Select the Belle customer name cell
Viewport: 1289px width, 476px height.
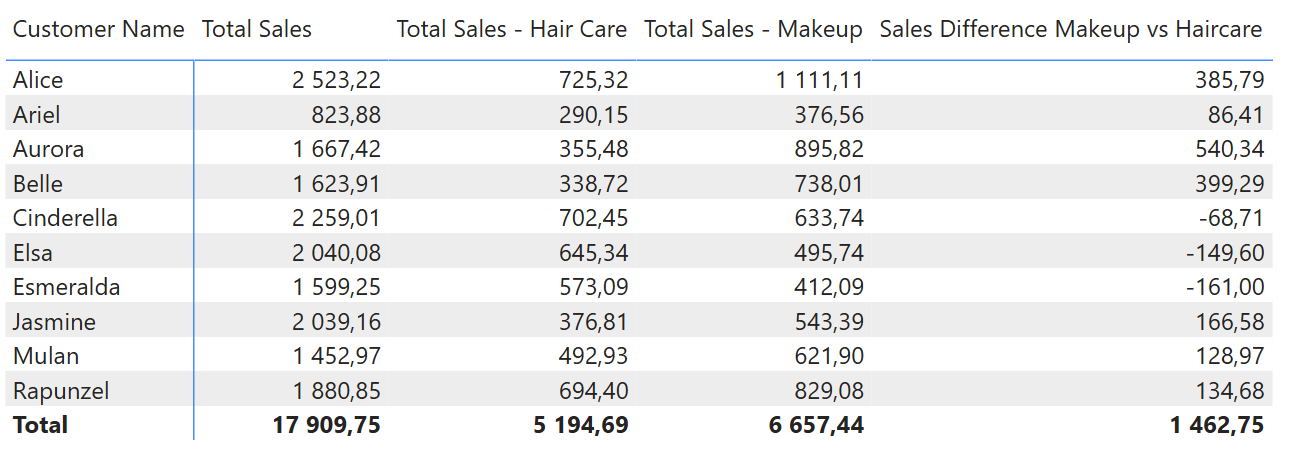coord(38,184)
